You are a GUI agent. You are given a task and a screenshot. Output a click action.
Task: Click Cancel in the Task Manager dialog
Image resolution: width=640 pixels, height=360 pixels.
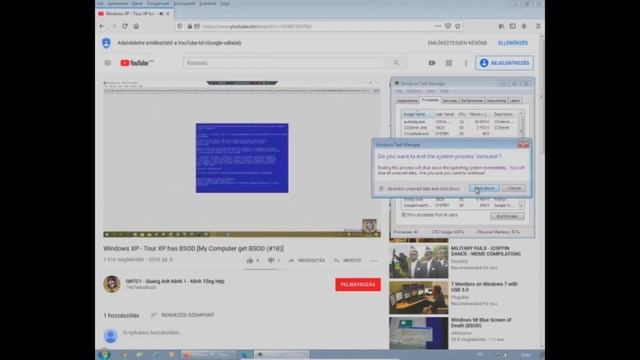pyautogui.click(x=514, y=188)
